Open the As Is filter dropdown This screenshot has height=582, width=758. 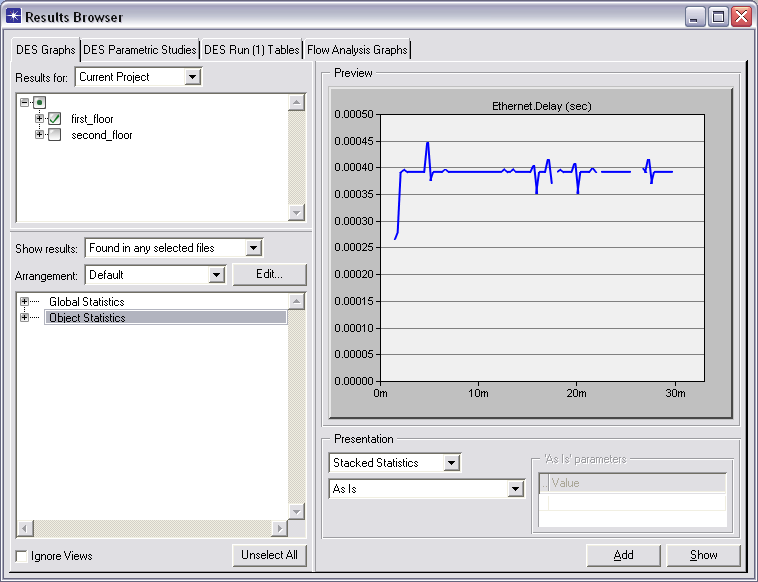[x=516, y=489]
